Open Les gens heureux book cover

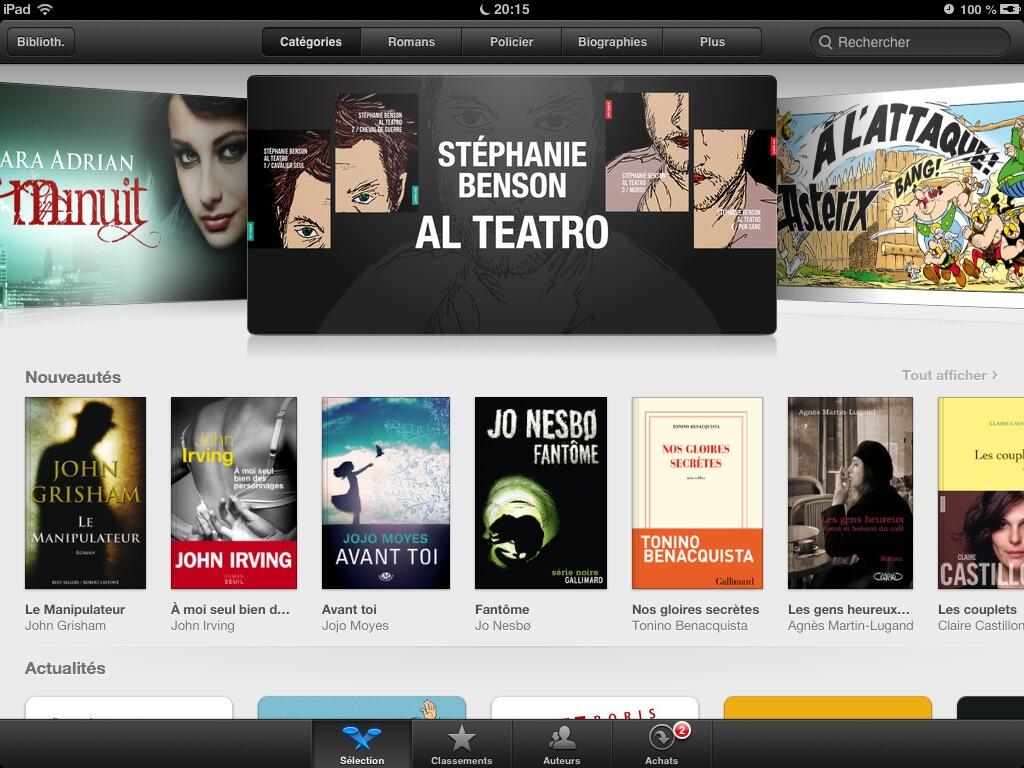tap(850, 493)
